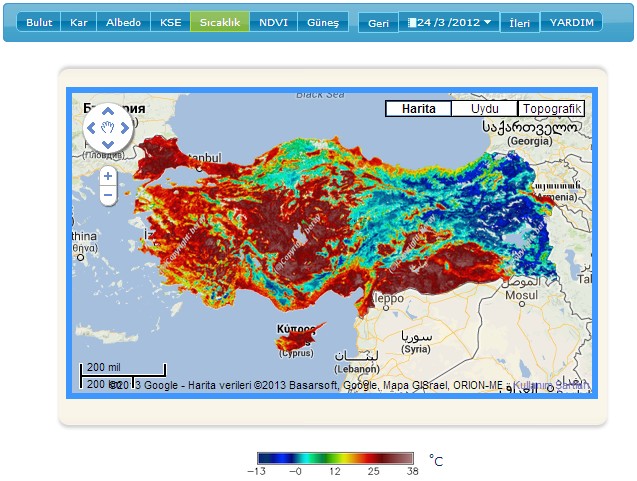Pan the map down with the arrow
Screen dimensions: 637x481
[108, 143]
